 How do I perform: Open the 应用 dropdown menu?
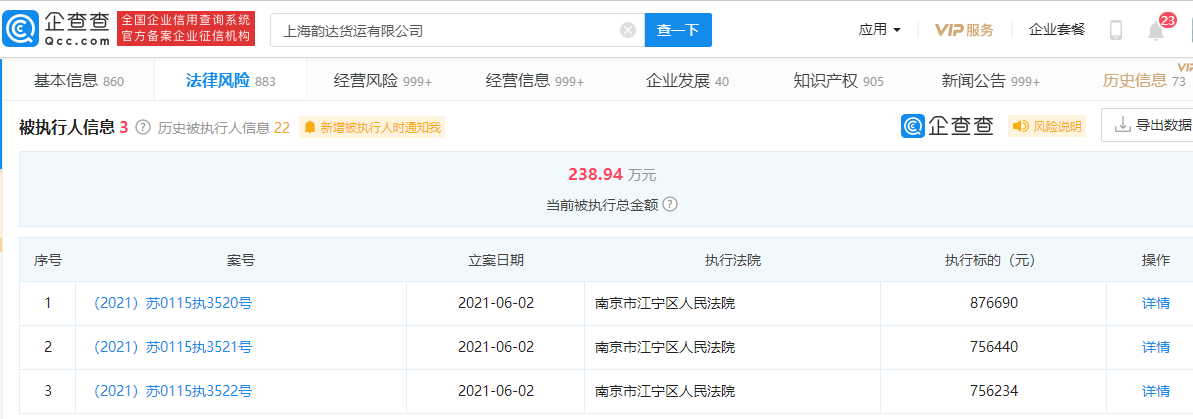coord(880,30)
